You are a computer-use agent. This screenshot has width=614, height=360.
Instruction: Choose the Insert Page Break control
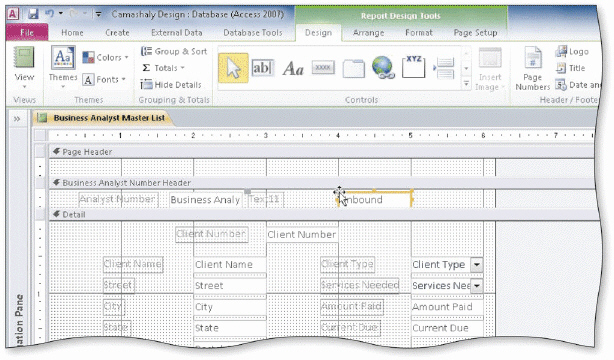[x=444, y=68]
